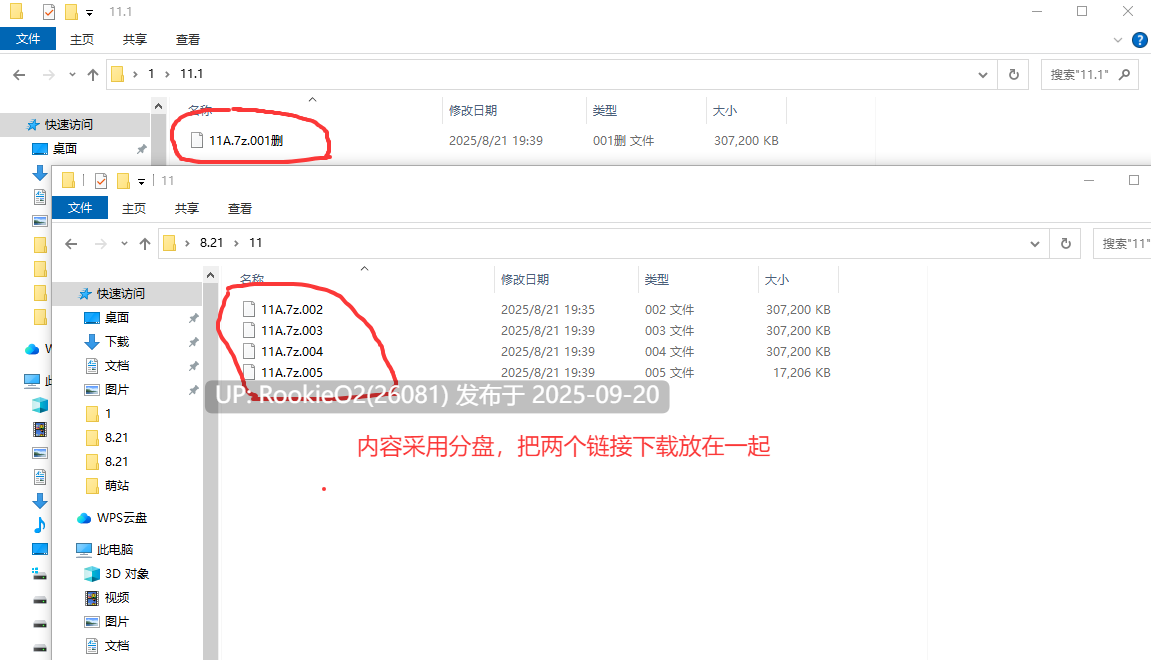Sort by 类型 column in 11.1 window
Screen dimensions: 1151x660
click(605, 110)
